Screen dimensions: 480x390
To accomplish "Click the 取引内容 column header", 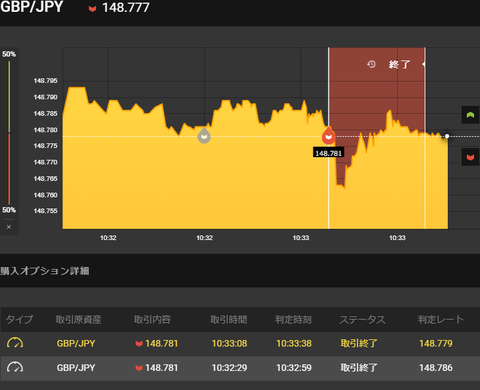I will 152,319.
